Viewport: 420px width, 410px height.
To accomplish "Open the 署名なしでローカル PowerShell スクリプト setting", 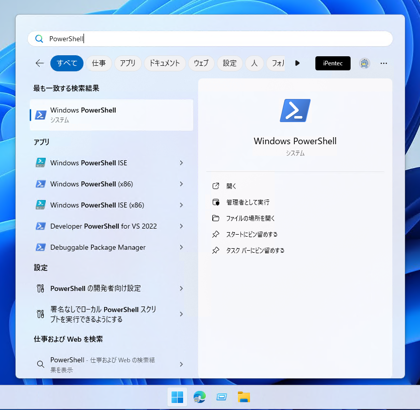I will (111, 314).
